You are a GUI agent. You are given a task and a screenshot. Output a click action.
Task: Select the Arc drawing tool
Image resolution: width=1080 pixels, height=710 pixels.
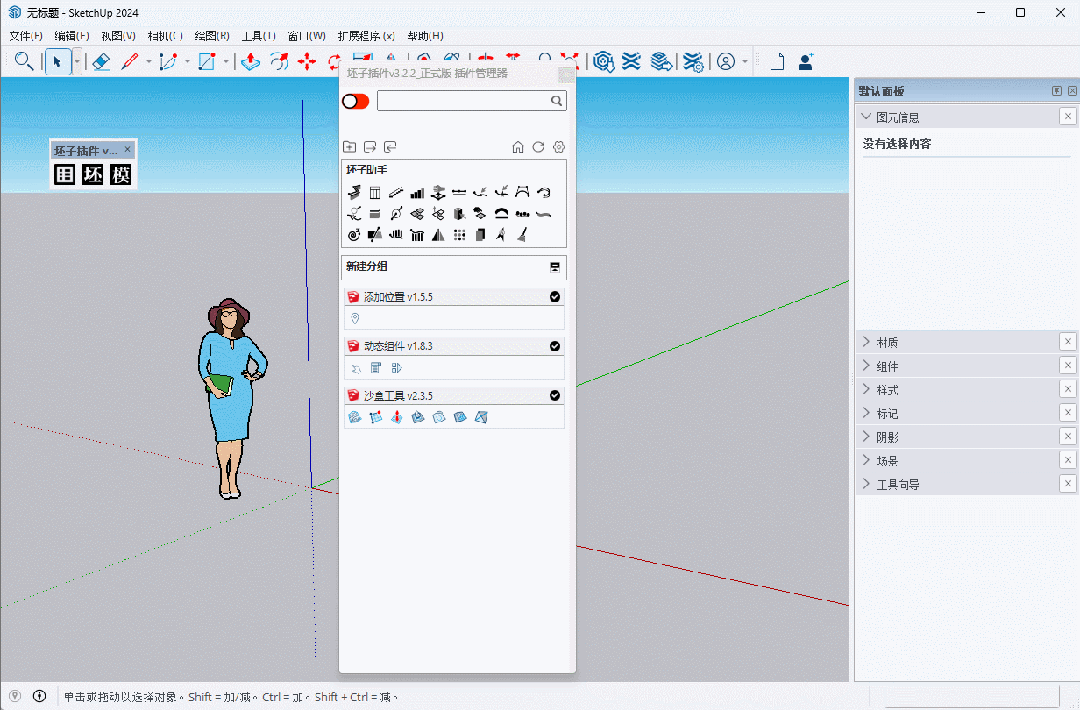click(168, 62)
